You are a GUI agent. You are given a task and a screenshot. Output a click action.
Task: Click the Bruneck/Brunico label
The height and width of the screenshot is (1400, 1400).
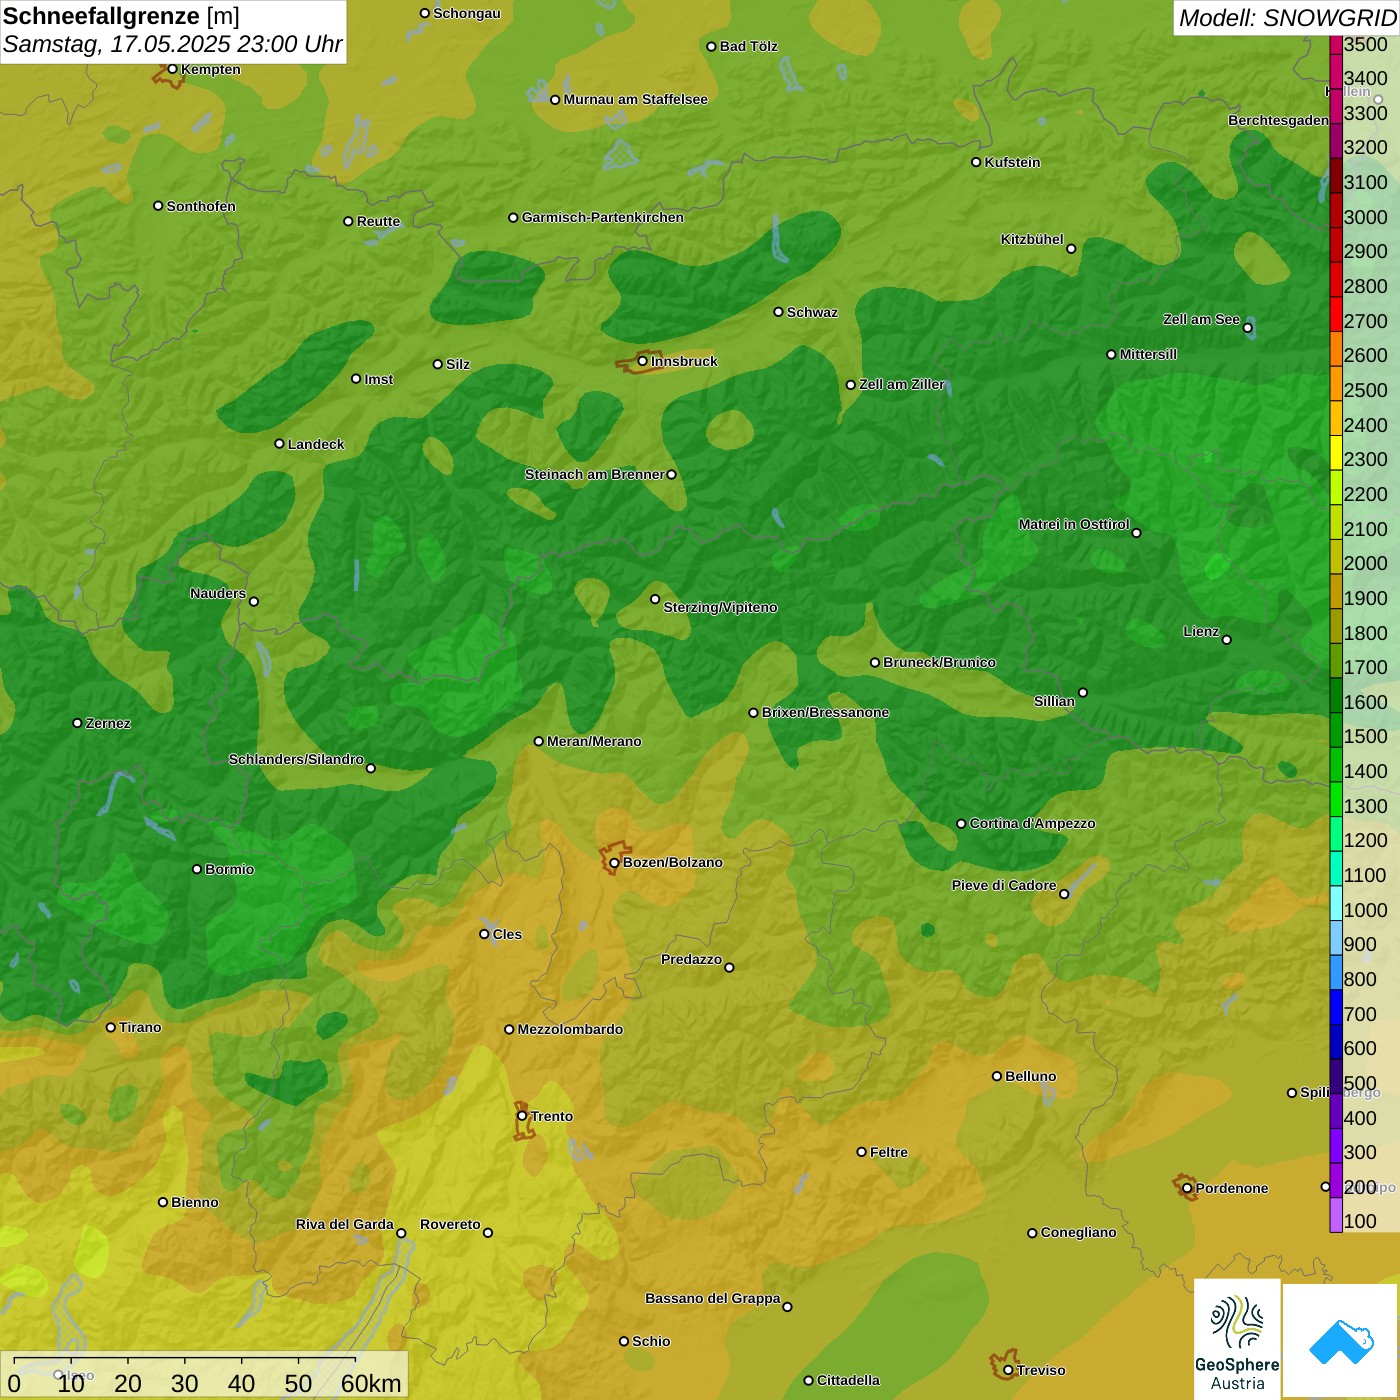click(x=939, y=662)
